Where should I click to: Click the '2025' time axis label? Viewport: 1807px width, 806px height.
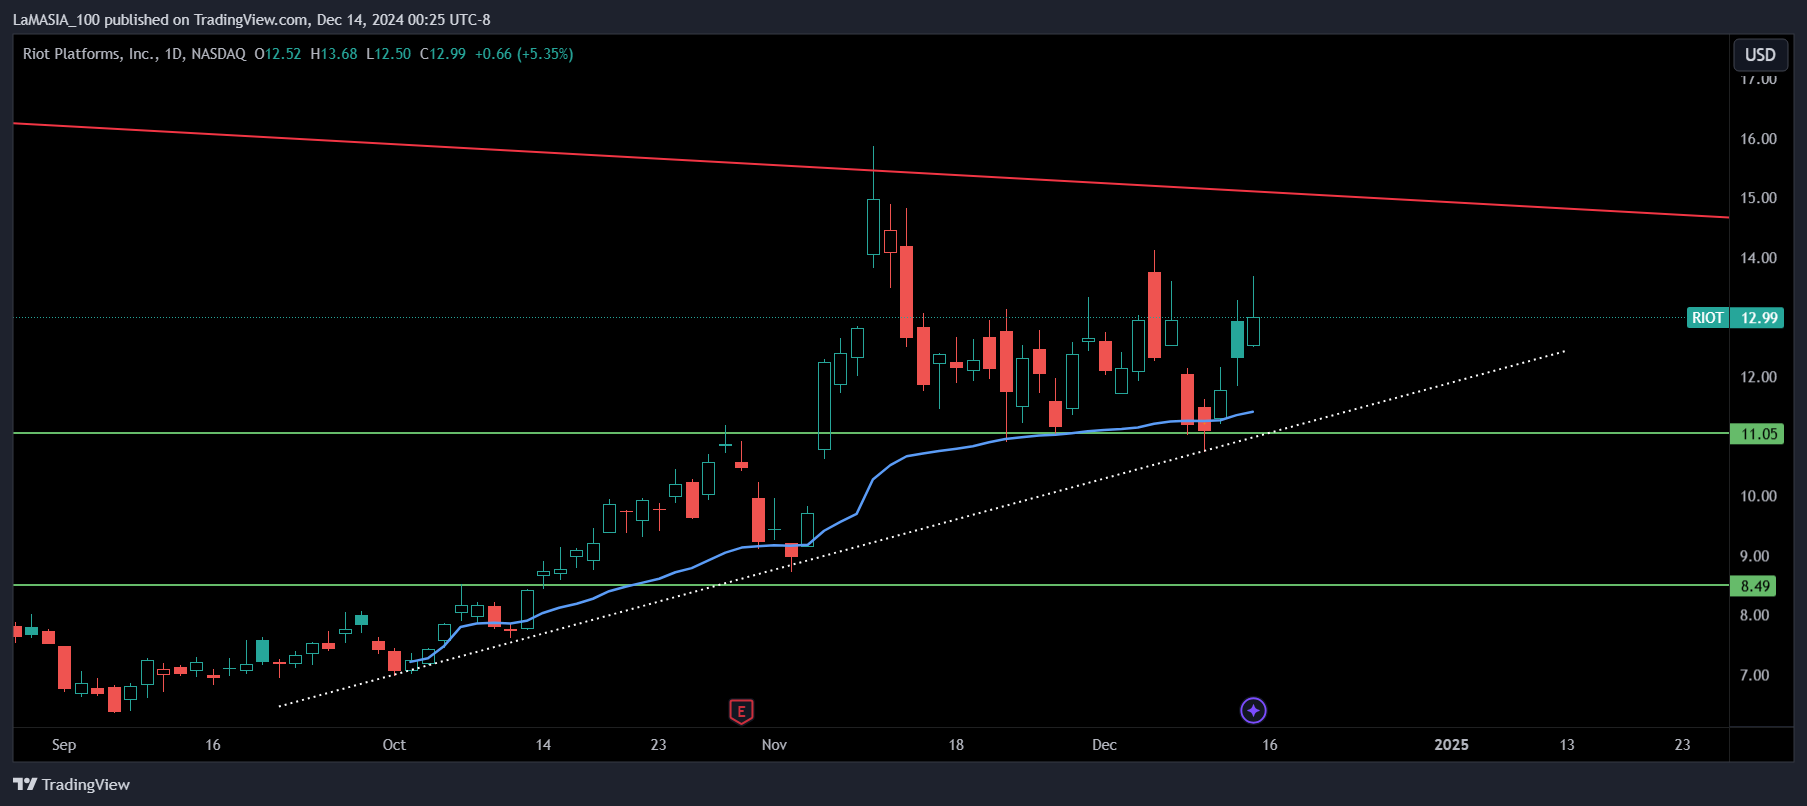[x=1451, y=745]
